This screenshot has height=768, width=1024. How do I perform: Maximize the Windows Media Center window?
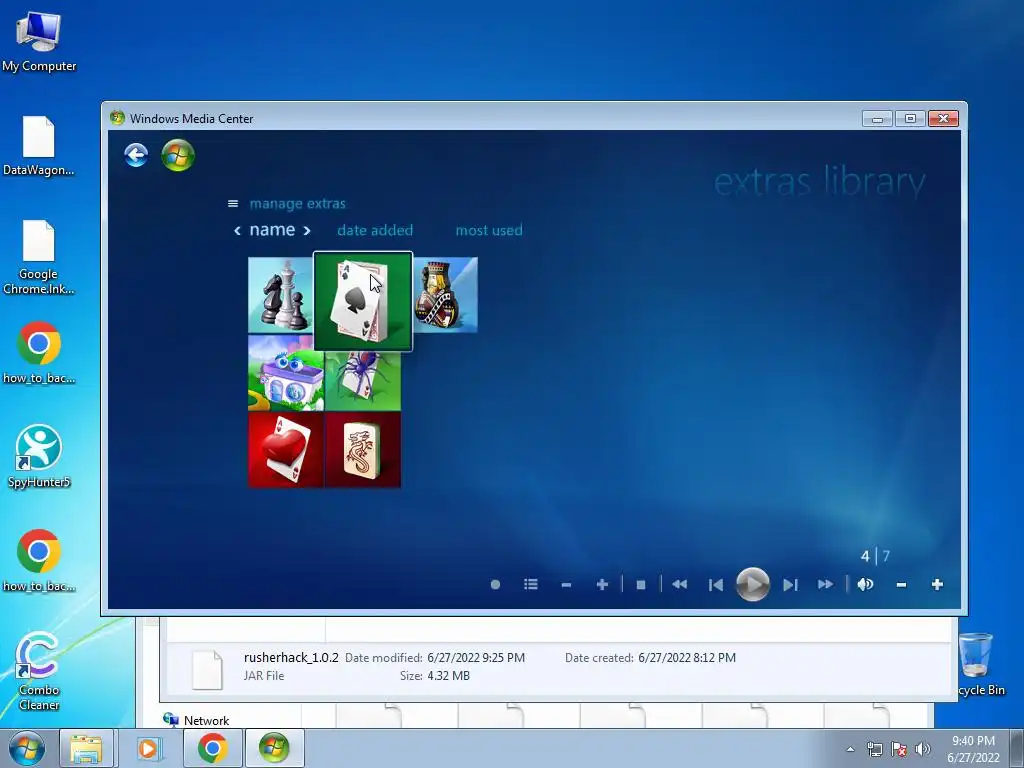click(x=910, y=119)
